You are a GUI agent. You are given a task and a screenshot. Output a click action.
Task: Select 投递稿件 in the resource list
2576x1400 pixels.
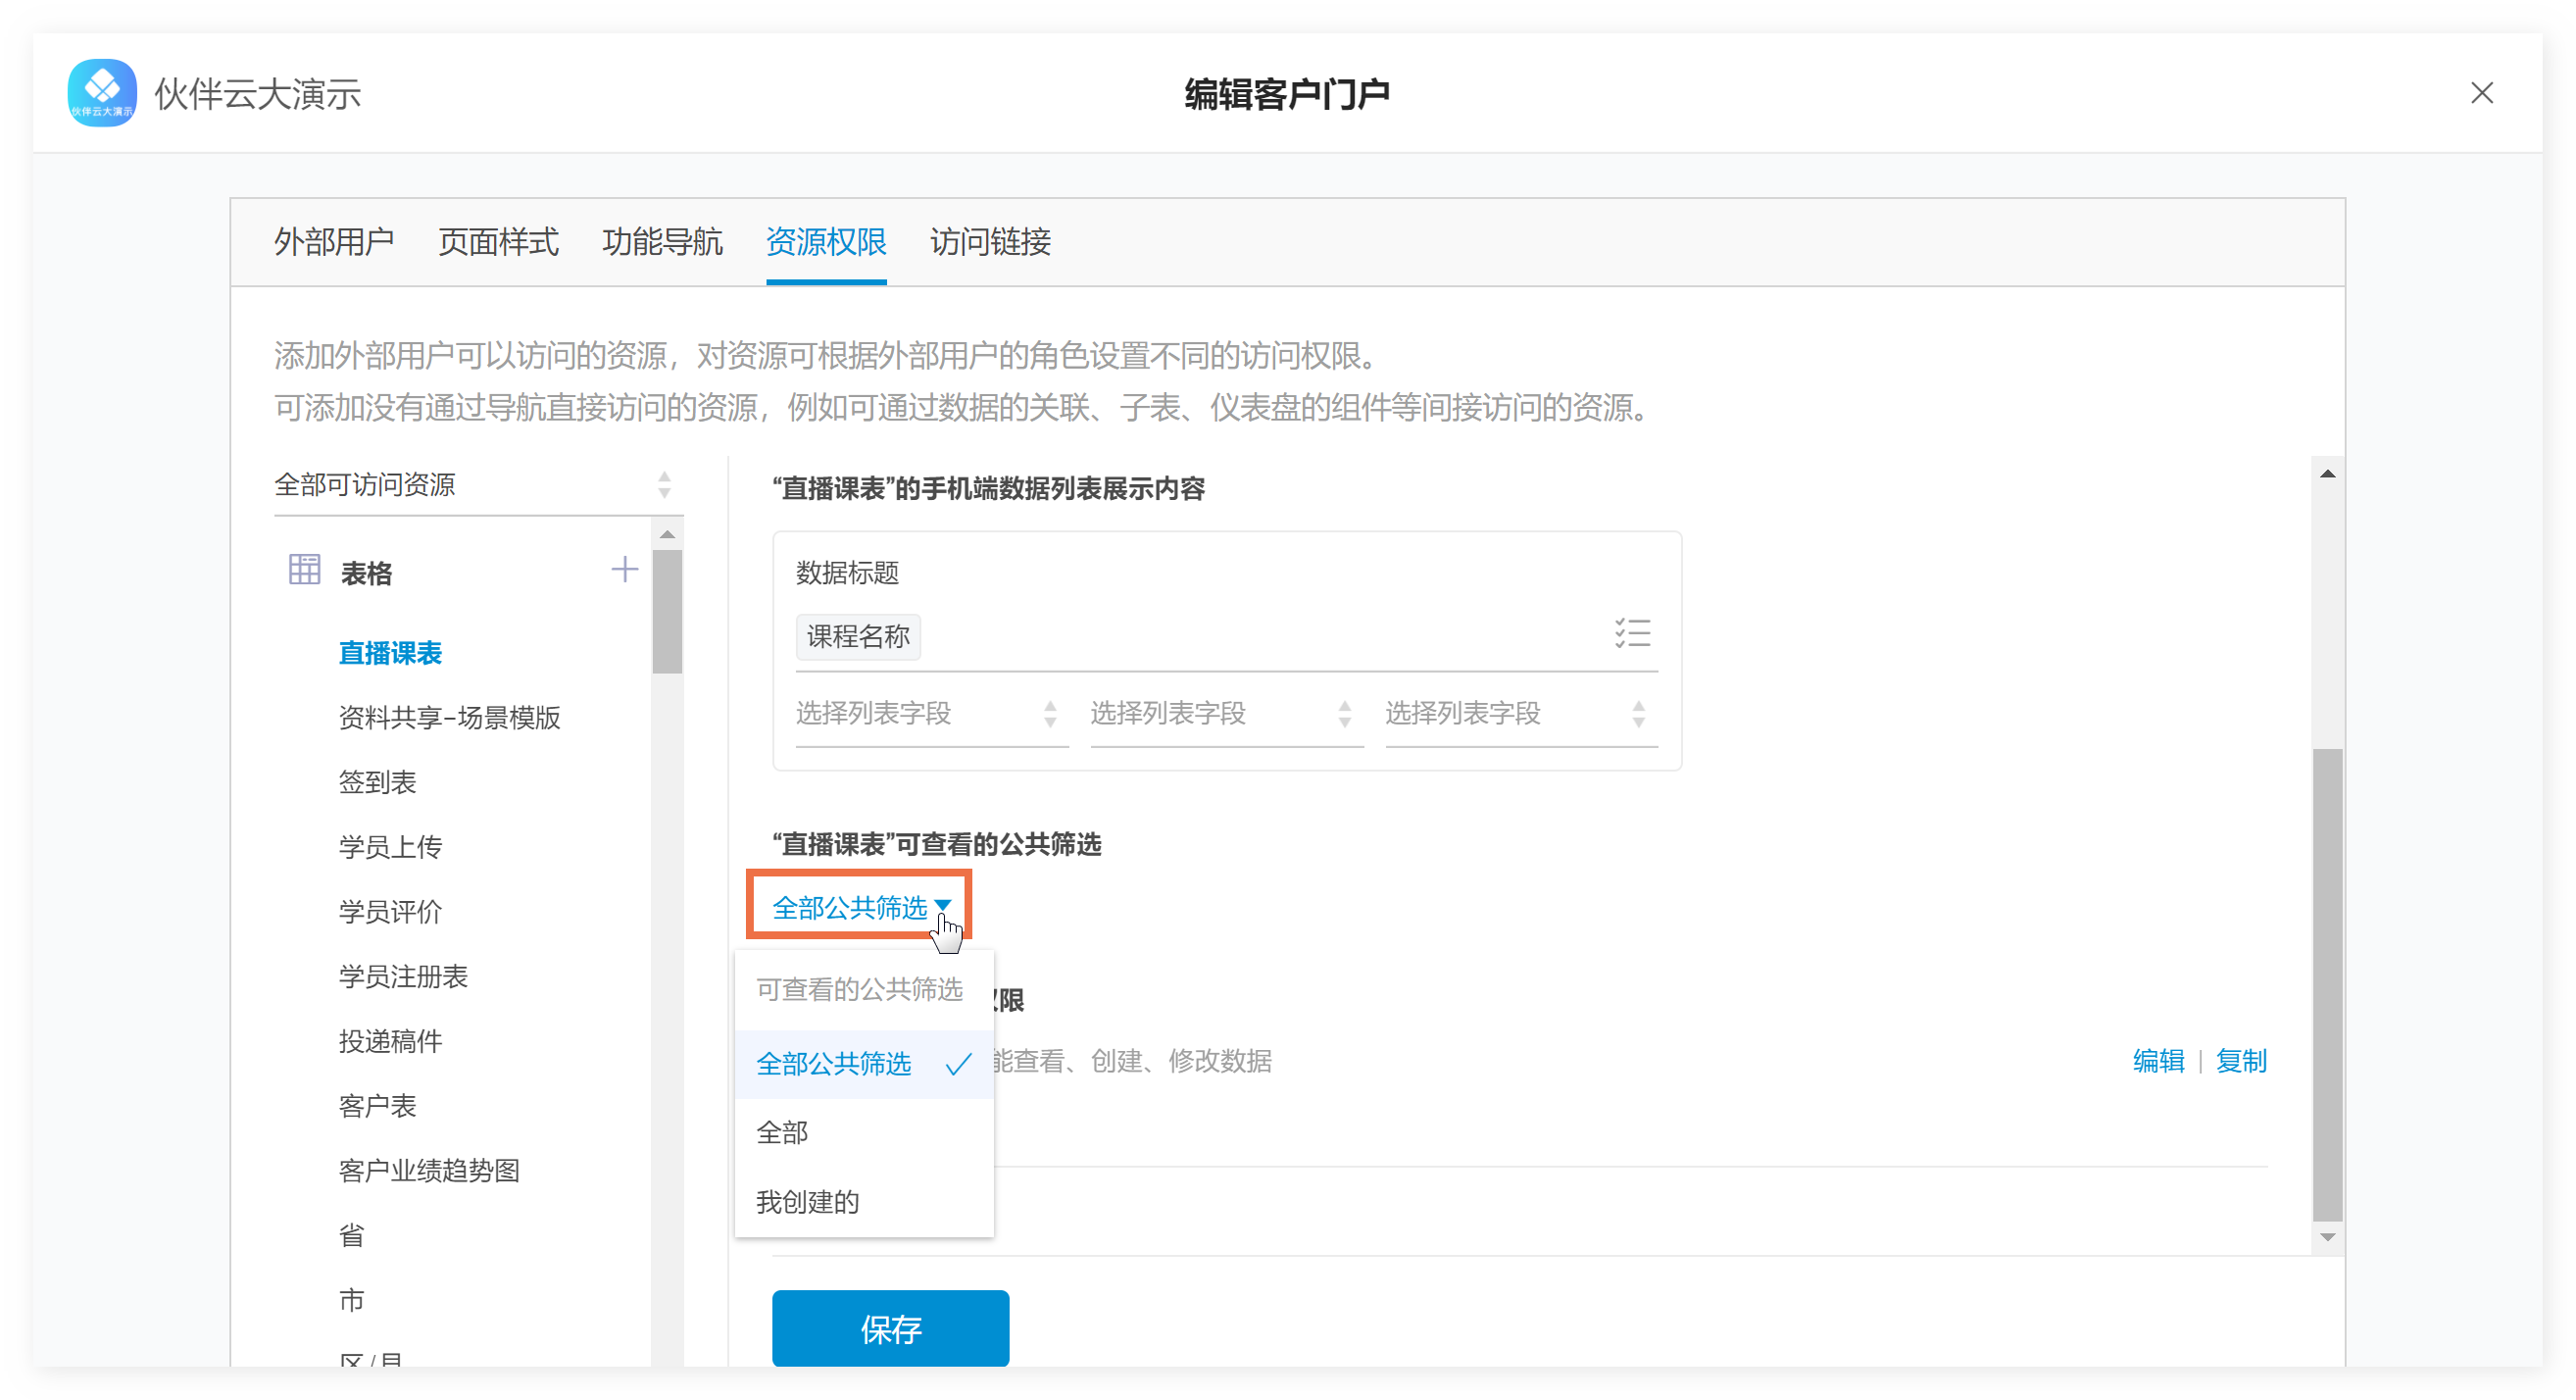click(390, 1041)
